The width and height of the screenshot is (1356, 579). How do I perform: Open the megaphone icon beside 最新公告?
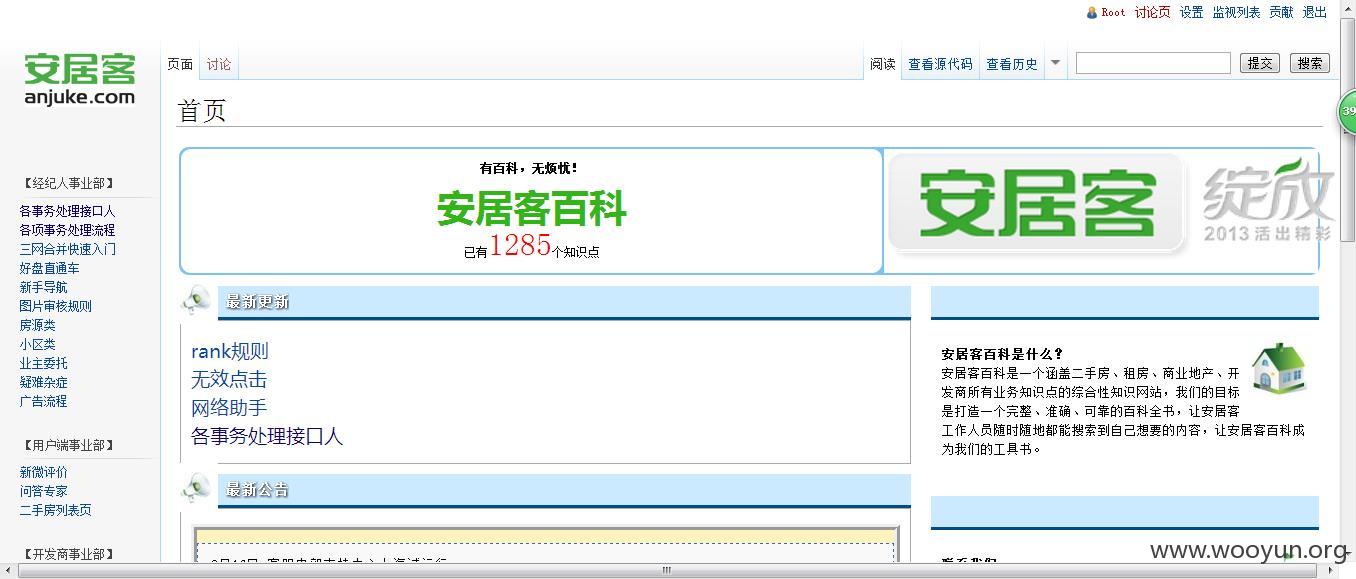pyautogui.click(x=196, y=488)
